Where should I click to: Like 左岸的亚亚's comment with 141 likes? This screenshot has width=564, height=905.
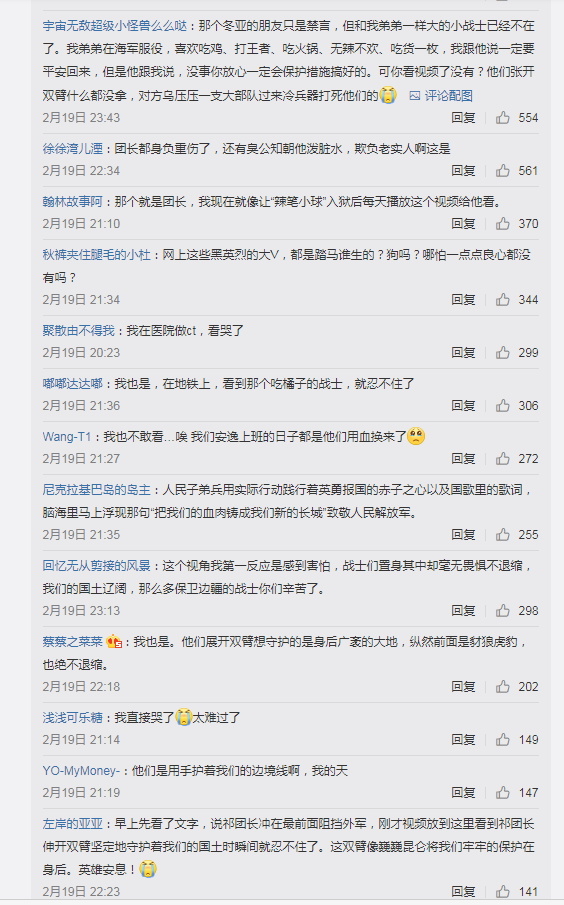[503, 892]
